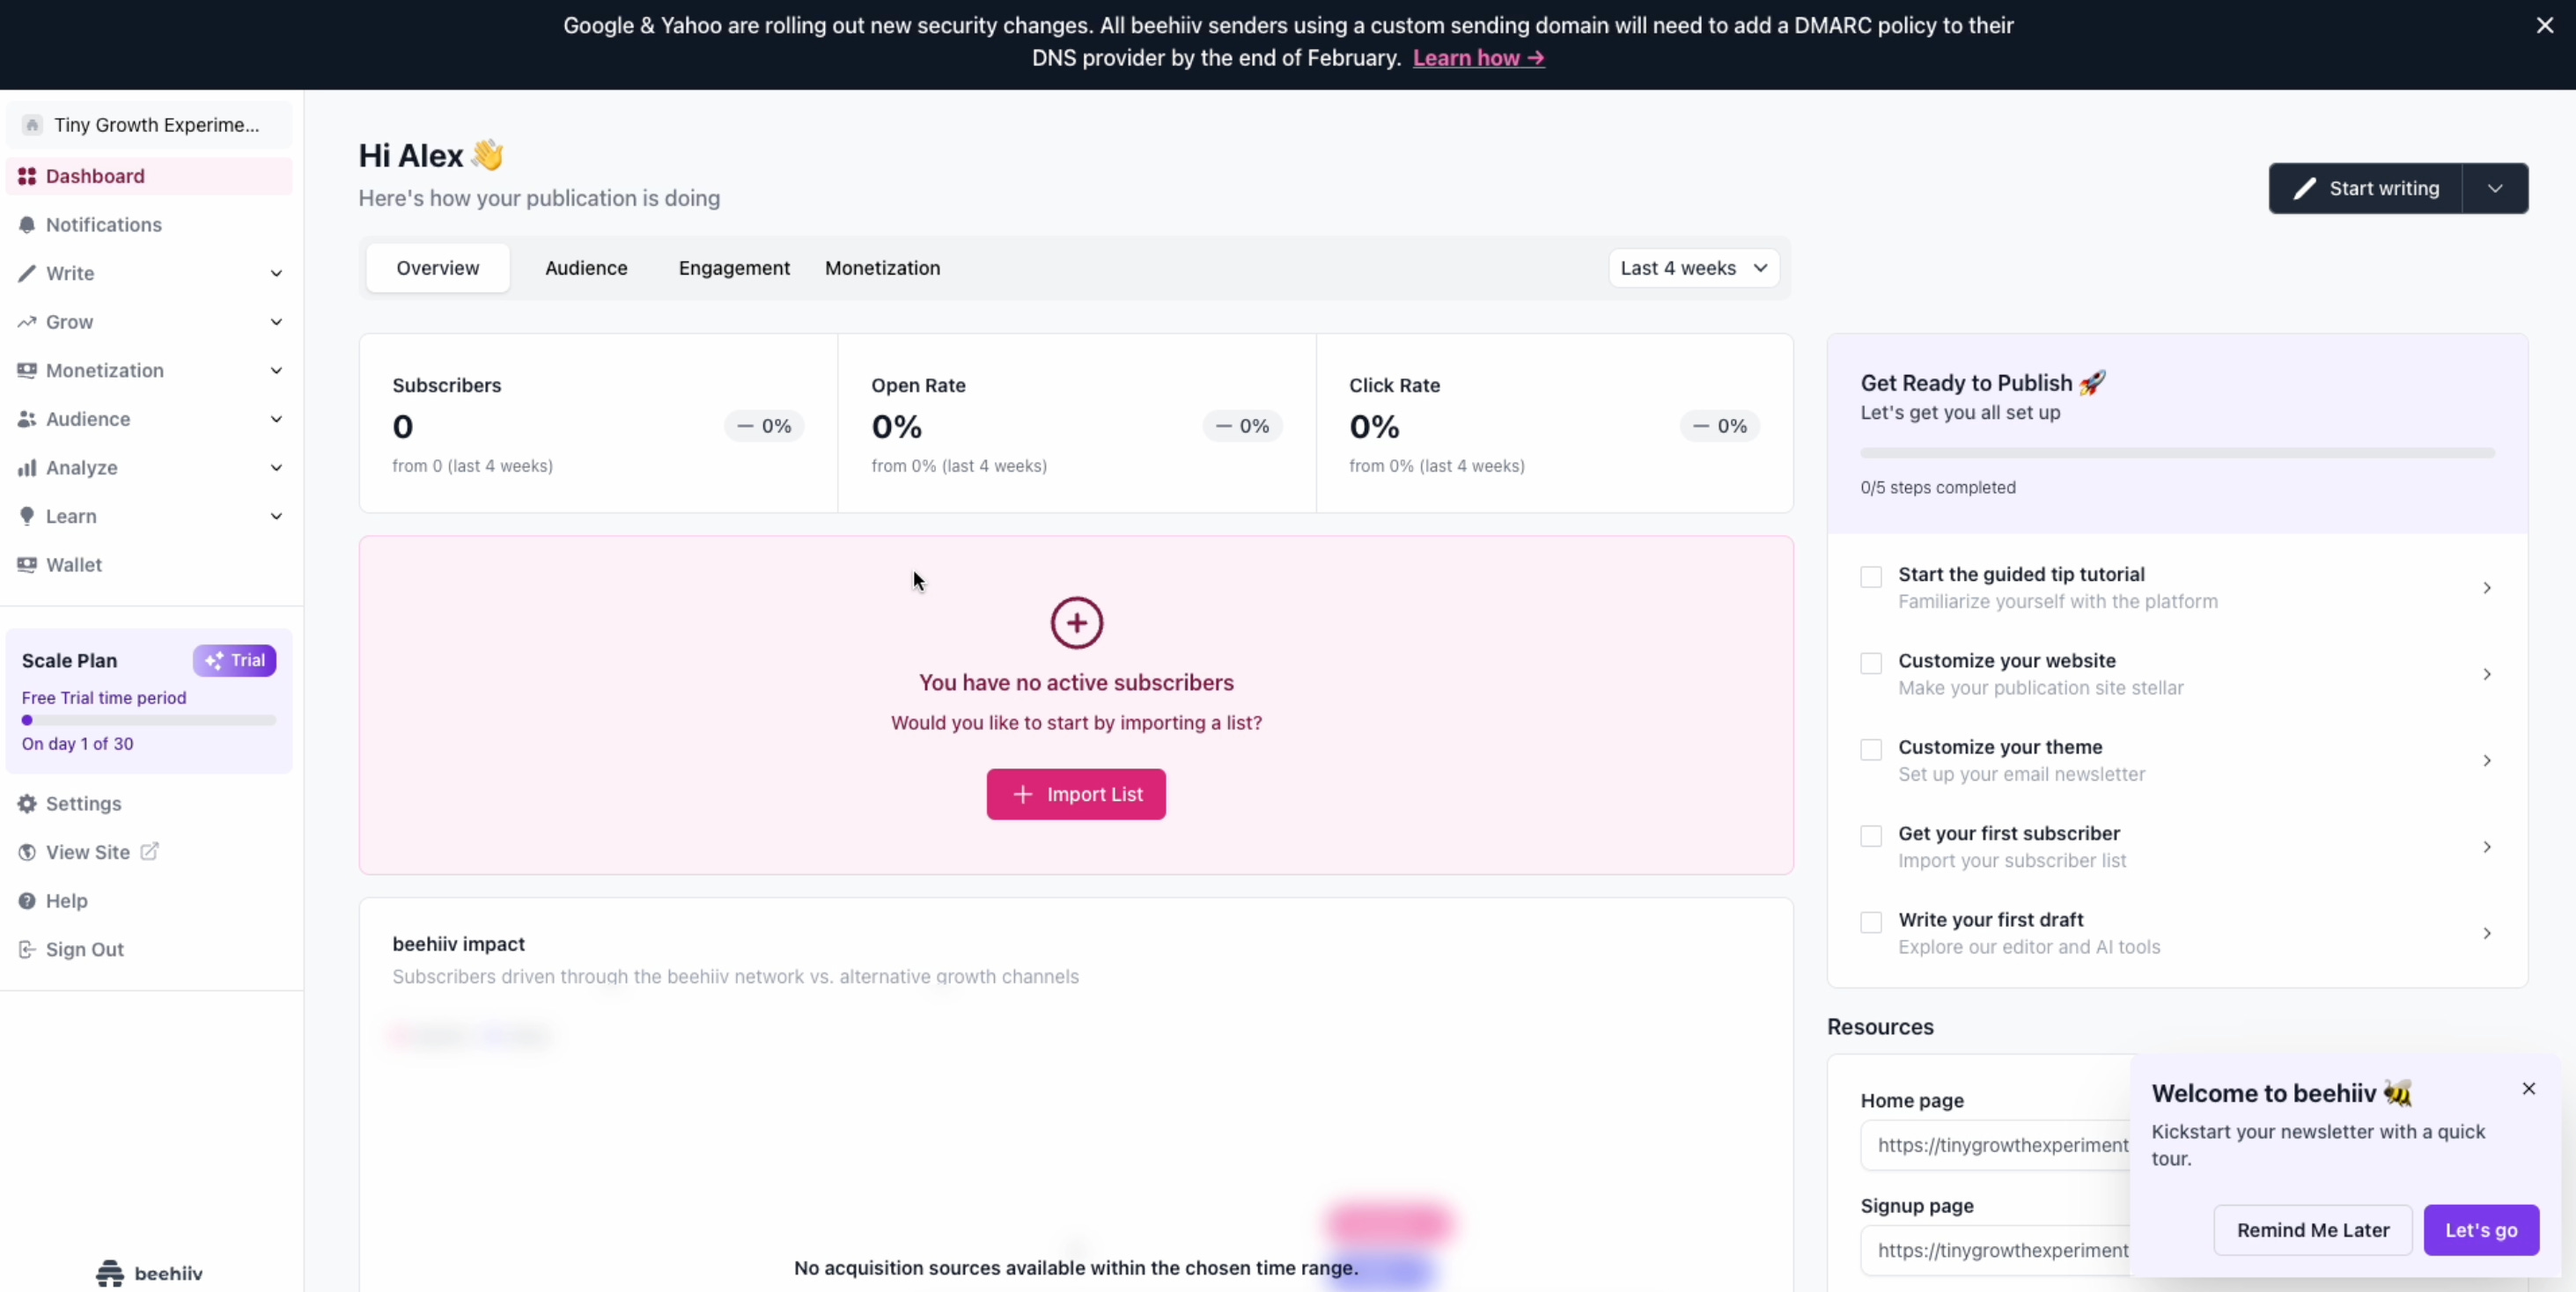This screenshot has width=2576, height=1292.
Task: Click the sparkle Trial badge
Action: (235, 660)
